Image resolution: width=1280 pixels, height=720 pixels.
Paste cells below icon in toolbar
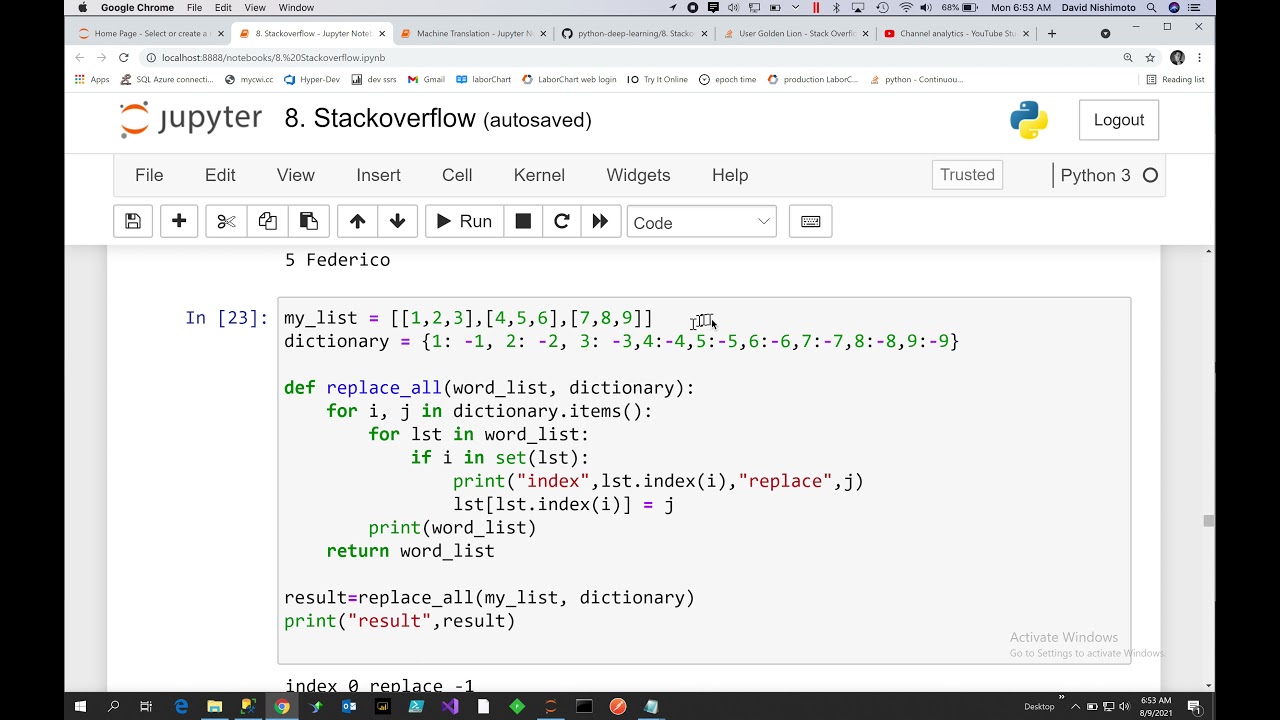309,222
